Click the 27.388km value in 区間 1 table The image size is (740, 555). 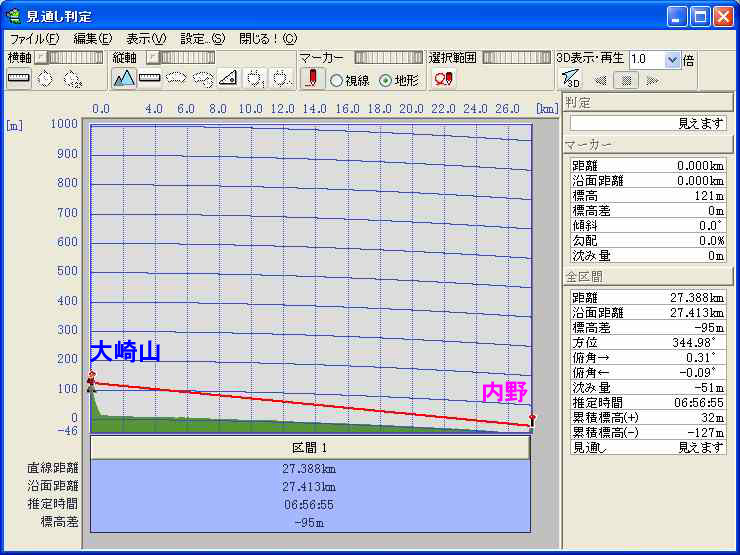tap(310, 469)
